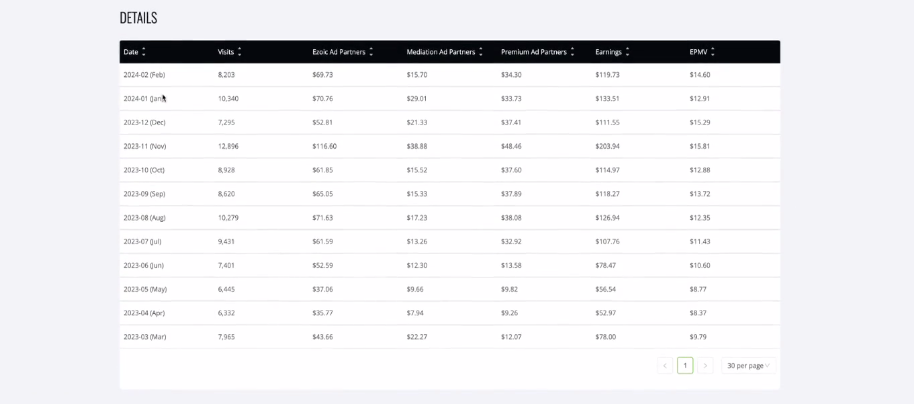Select the 2023-10 (Oct) date cell

(144, 170)
